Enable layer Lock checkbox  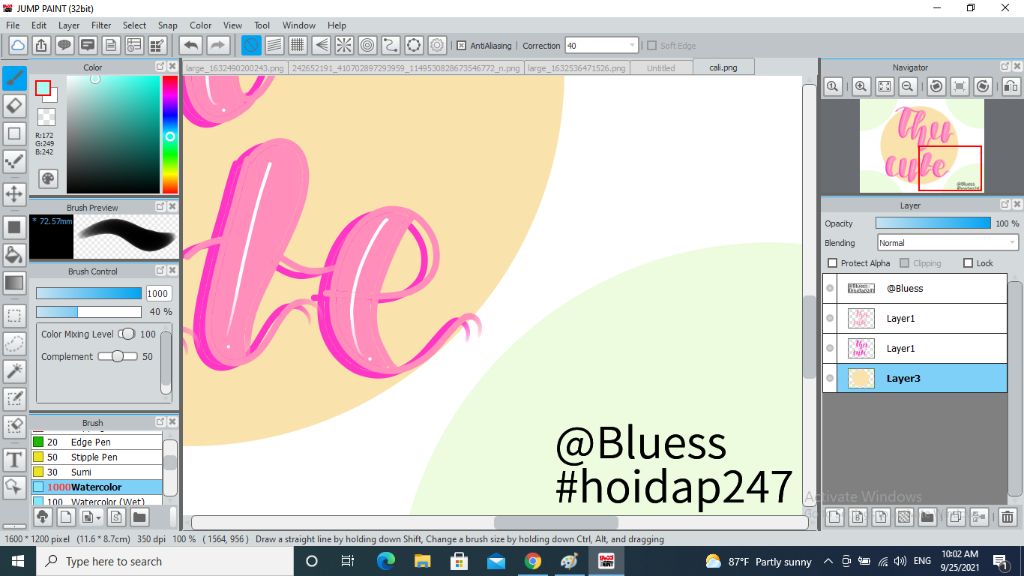[968, 263]
